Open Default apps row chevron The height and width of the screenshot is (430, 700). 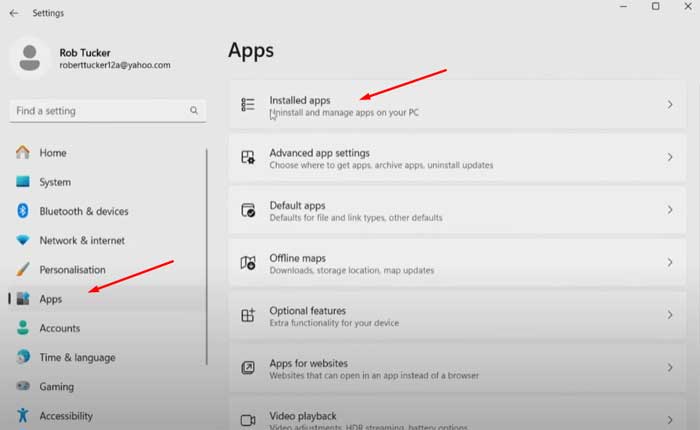(669, 210)
